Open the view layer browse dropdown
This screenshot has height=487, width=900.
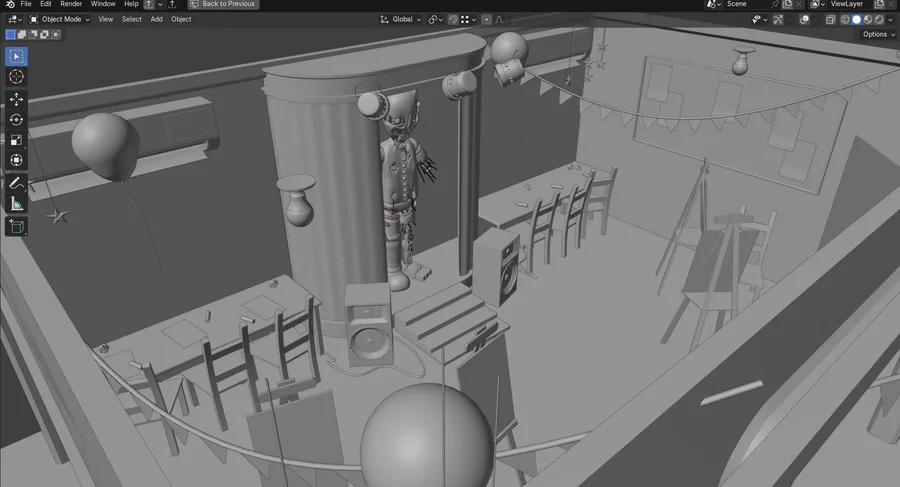816,4
